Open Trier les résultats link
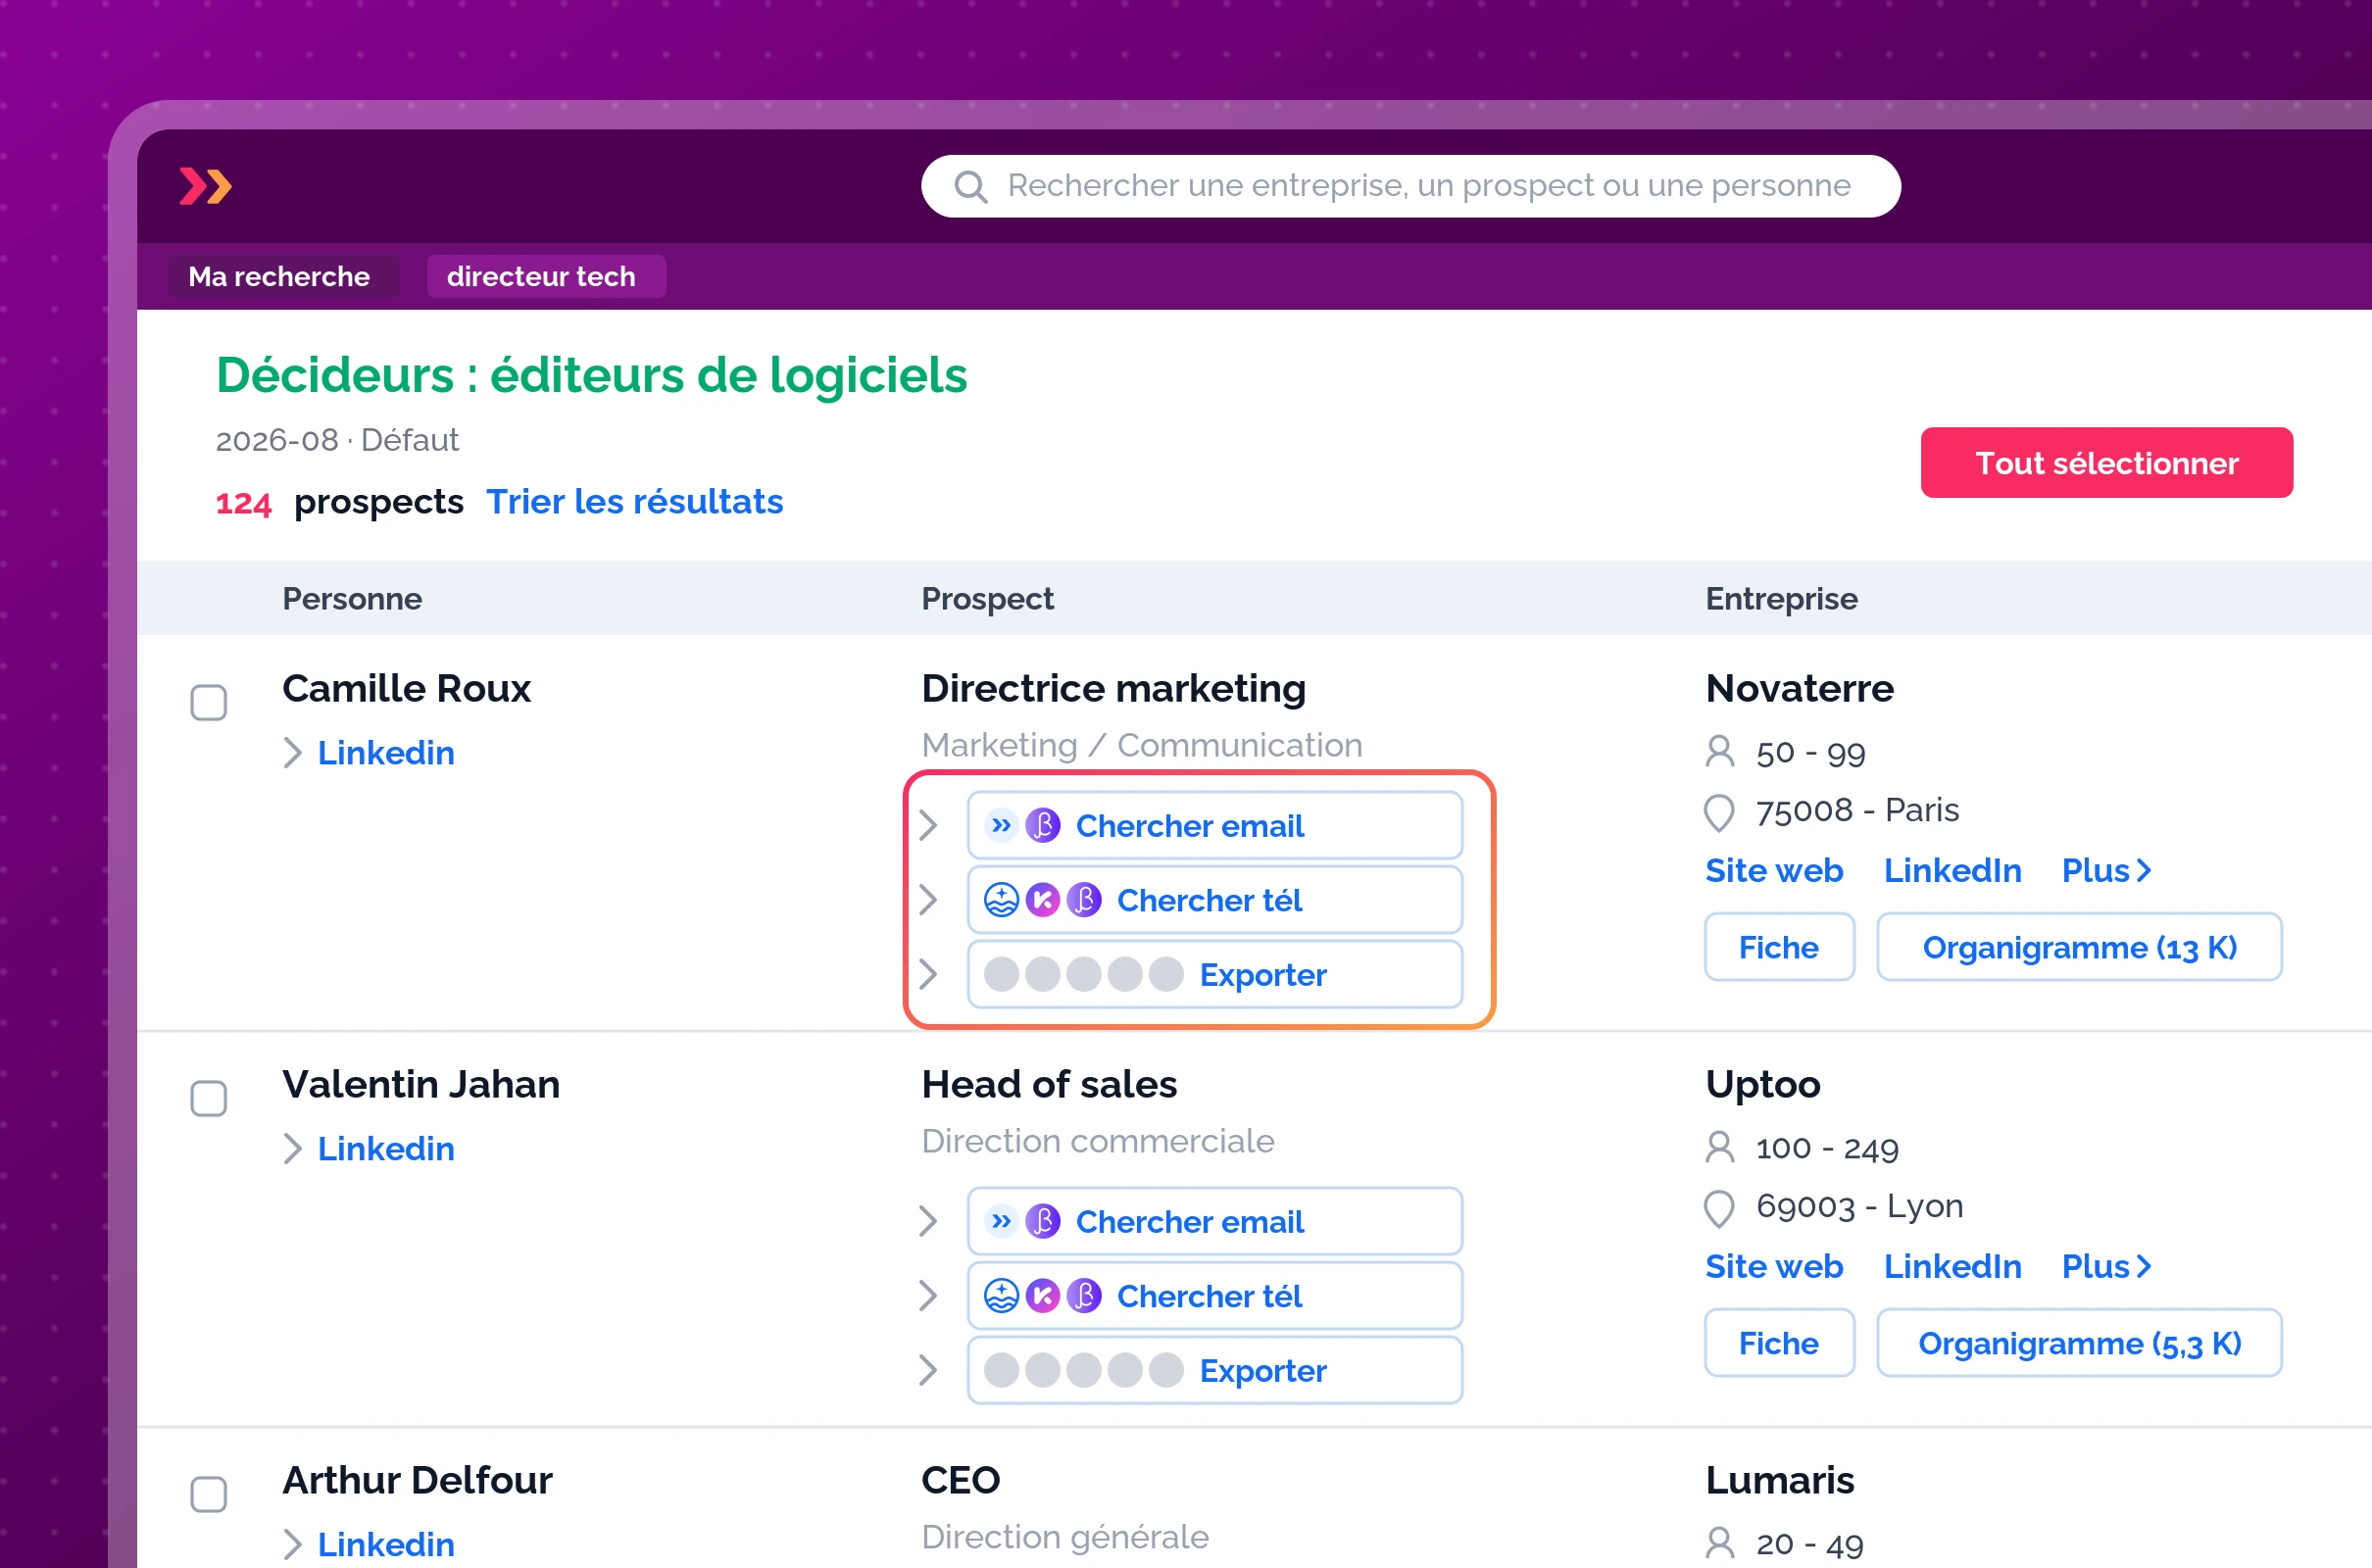The height and width of the screenshot is (1568, 2372). 634,502
